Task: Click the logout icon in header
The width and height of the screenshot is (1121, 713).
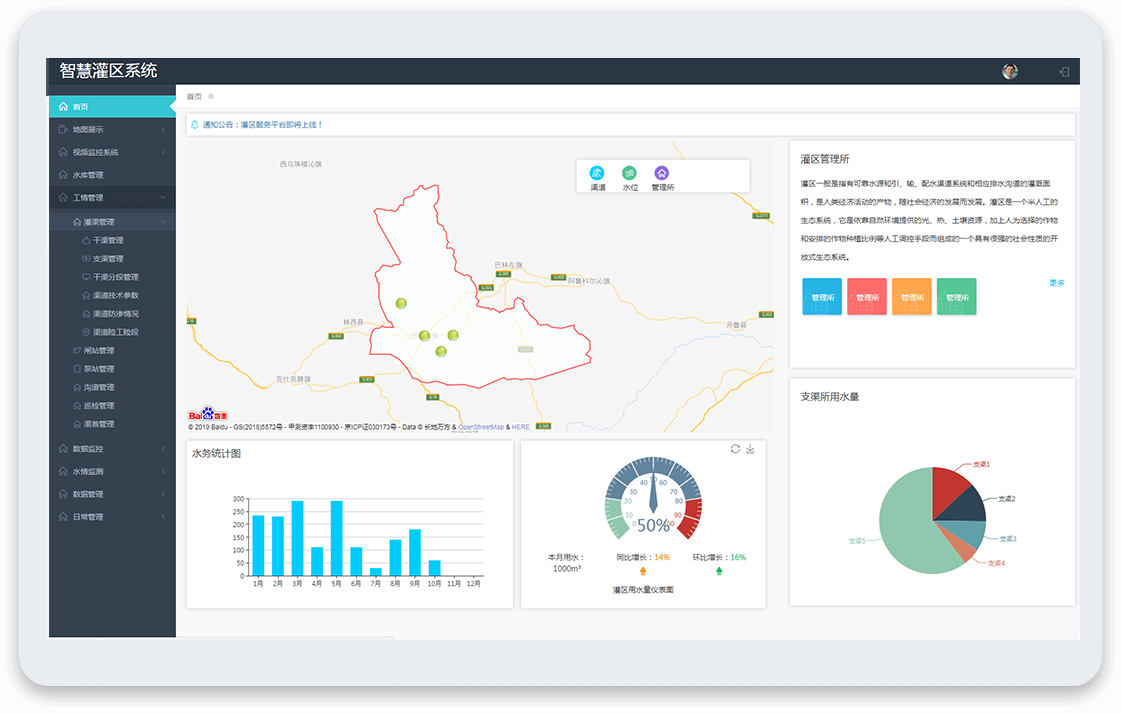Action: click(1064, 72)
